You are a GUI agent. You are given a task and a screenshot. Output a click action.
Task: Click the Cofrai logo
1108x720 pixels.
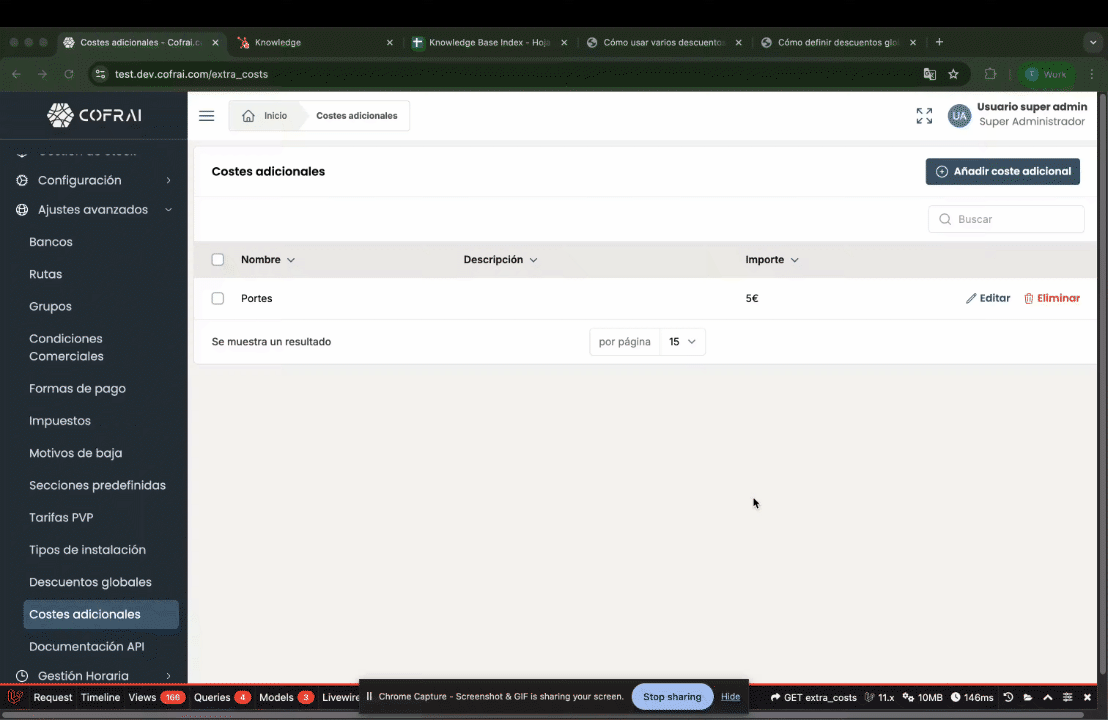(x=94, y=116)
